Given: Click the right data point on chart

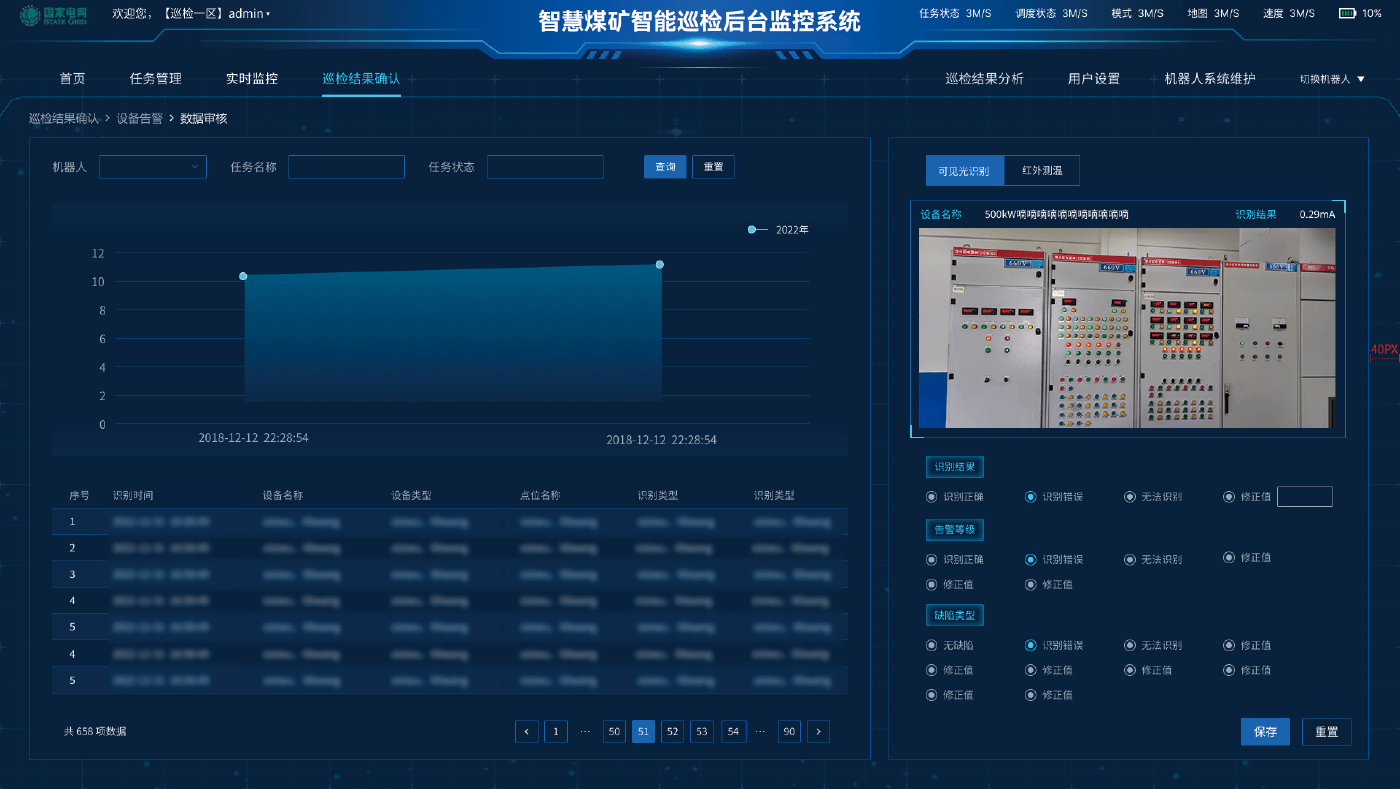Looking at the screenshot, I should [660, 264].
